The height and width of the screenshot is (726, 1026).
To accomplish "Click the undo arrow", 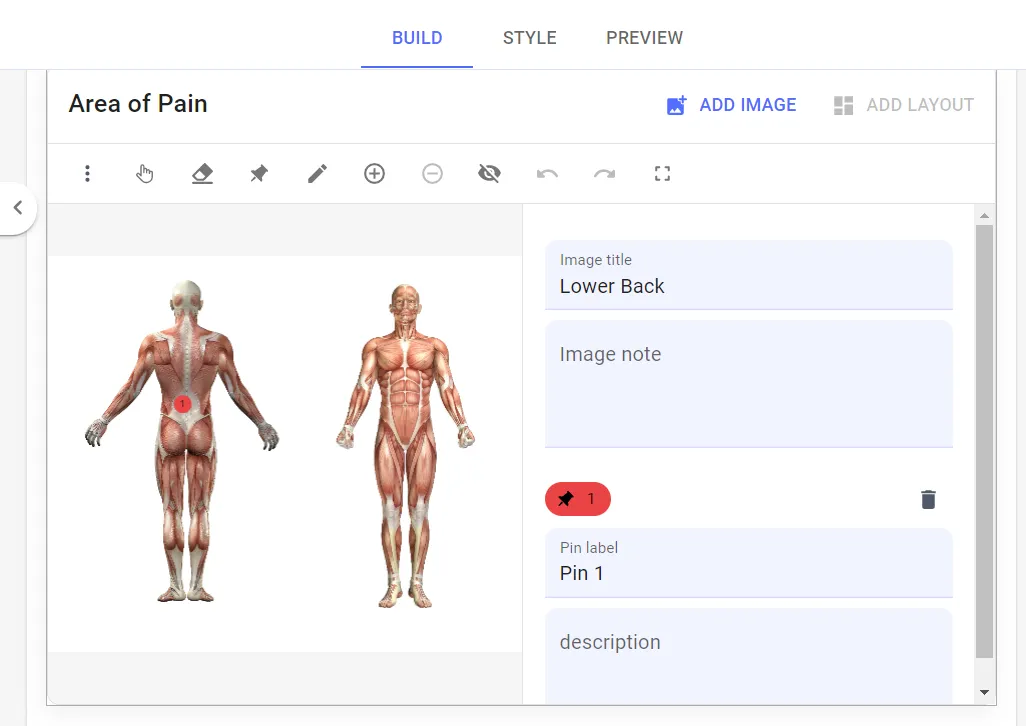I will point(547,173).
